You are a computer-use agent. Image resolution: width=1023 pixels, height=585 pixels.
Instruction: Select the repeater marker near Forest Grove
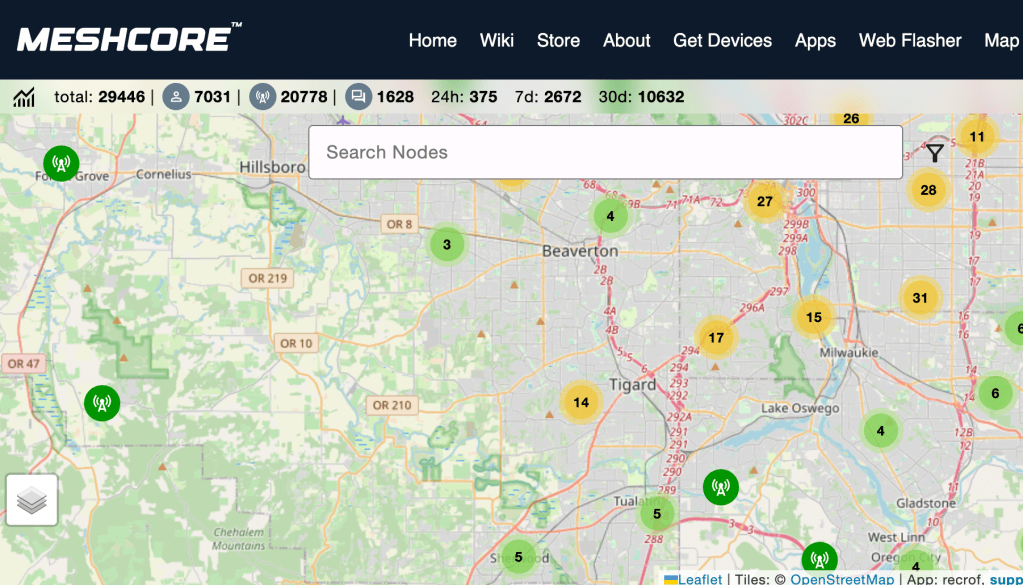click(x=61, y=162)
